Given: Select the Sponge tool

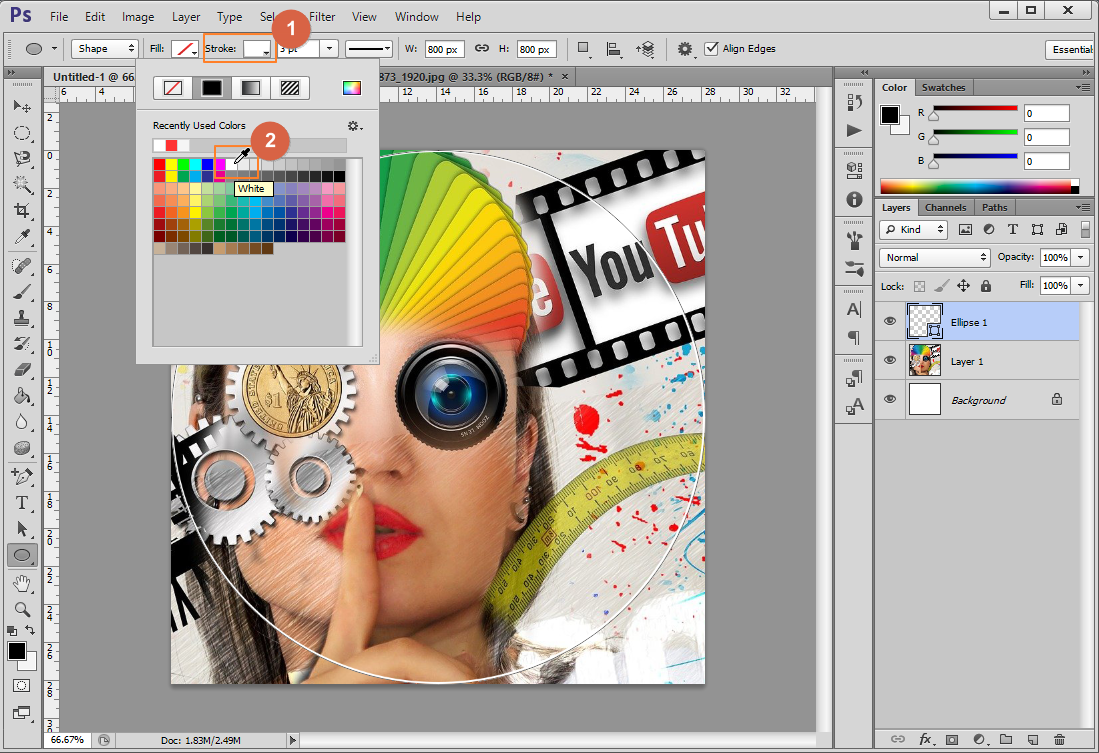Looking at the screenshot, I should coord(22,447).
